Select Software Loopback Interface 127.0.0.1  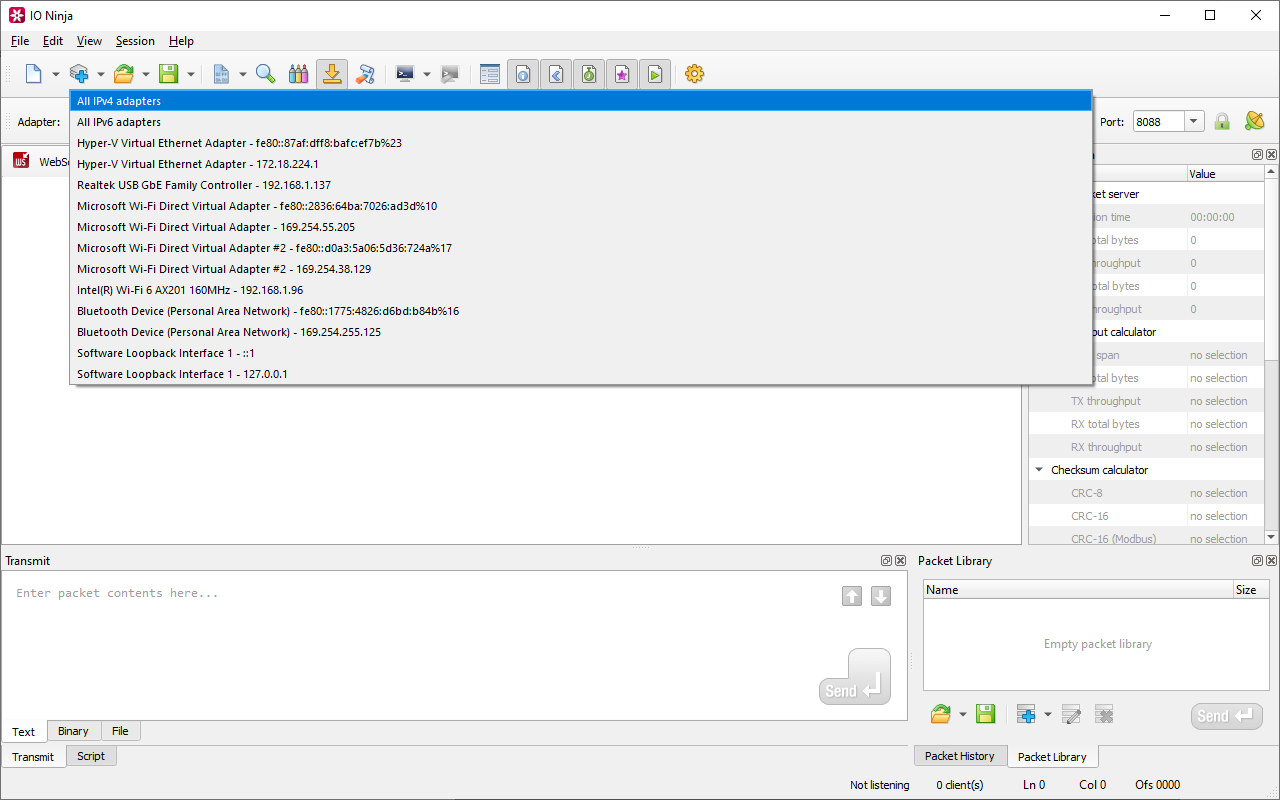(581, 374)
